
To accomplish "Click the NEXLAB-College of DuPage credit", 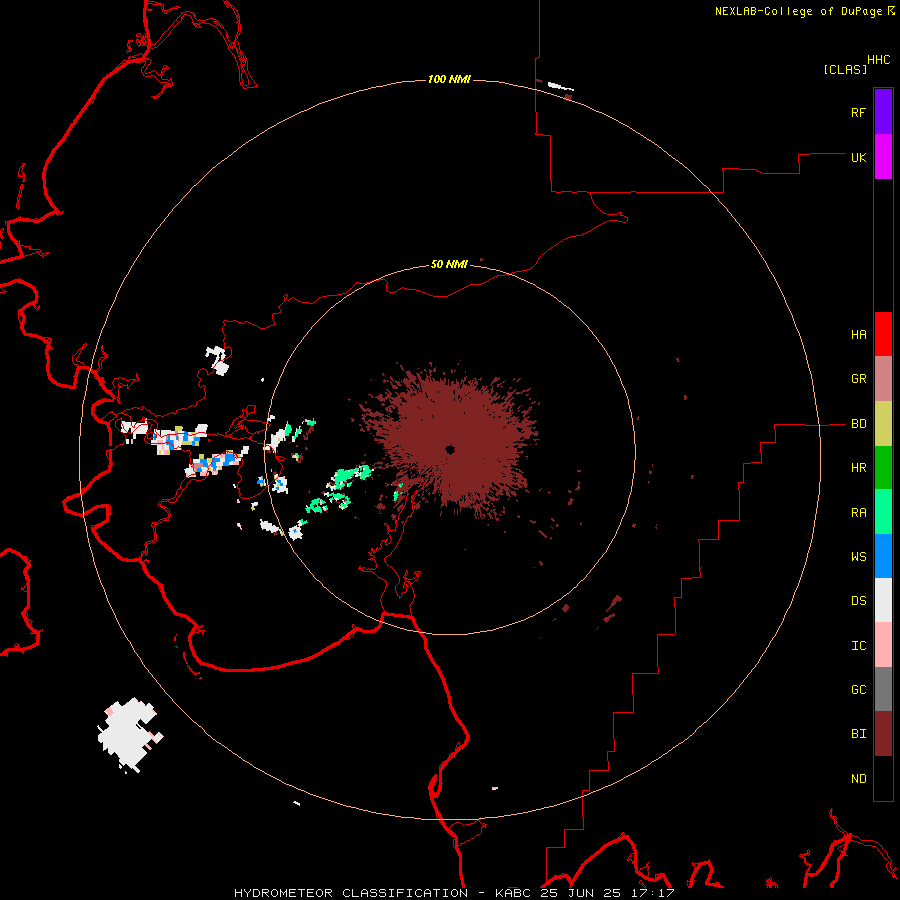I will (805, 11).
